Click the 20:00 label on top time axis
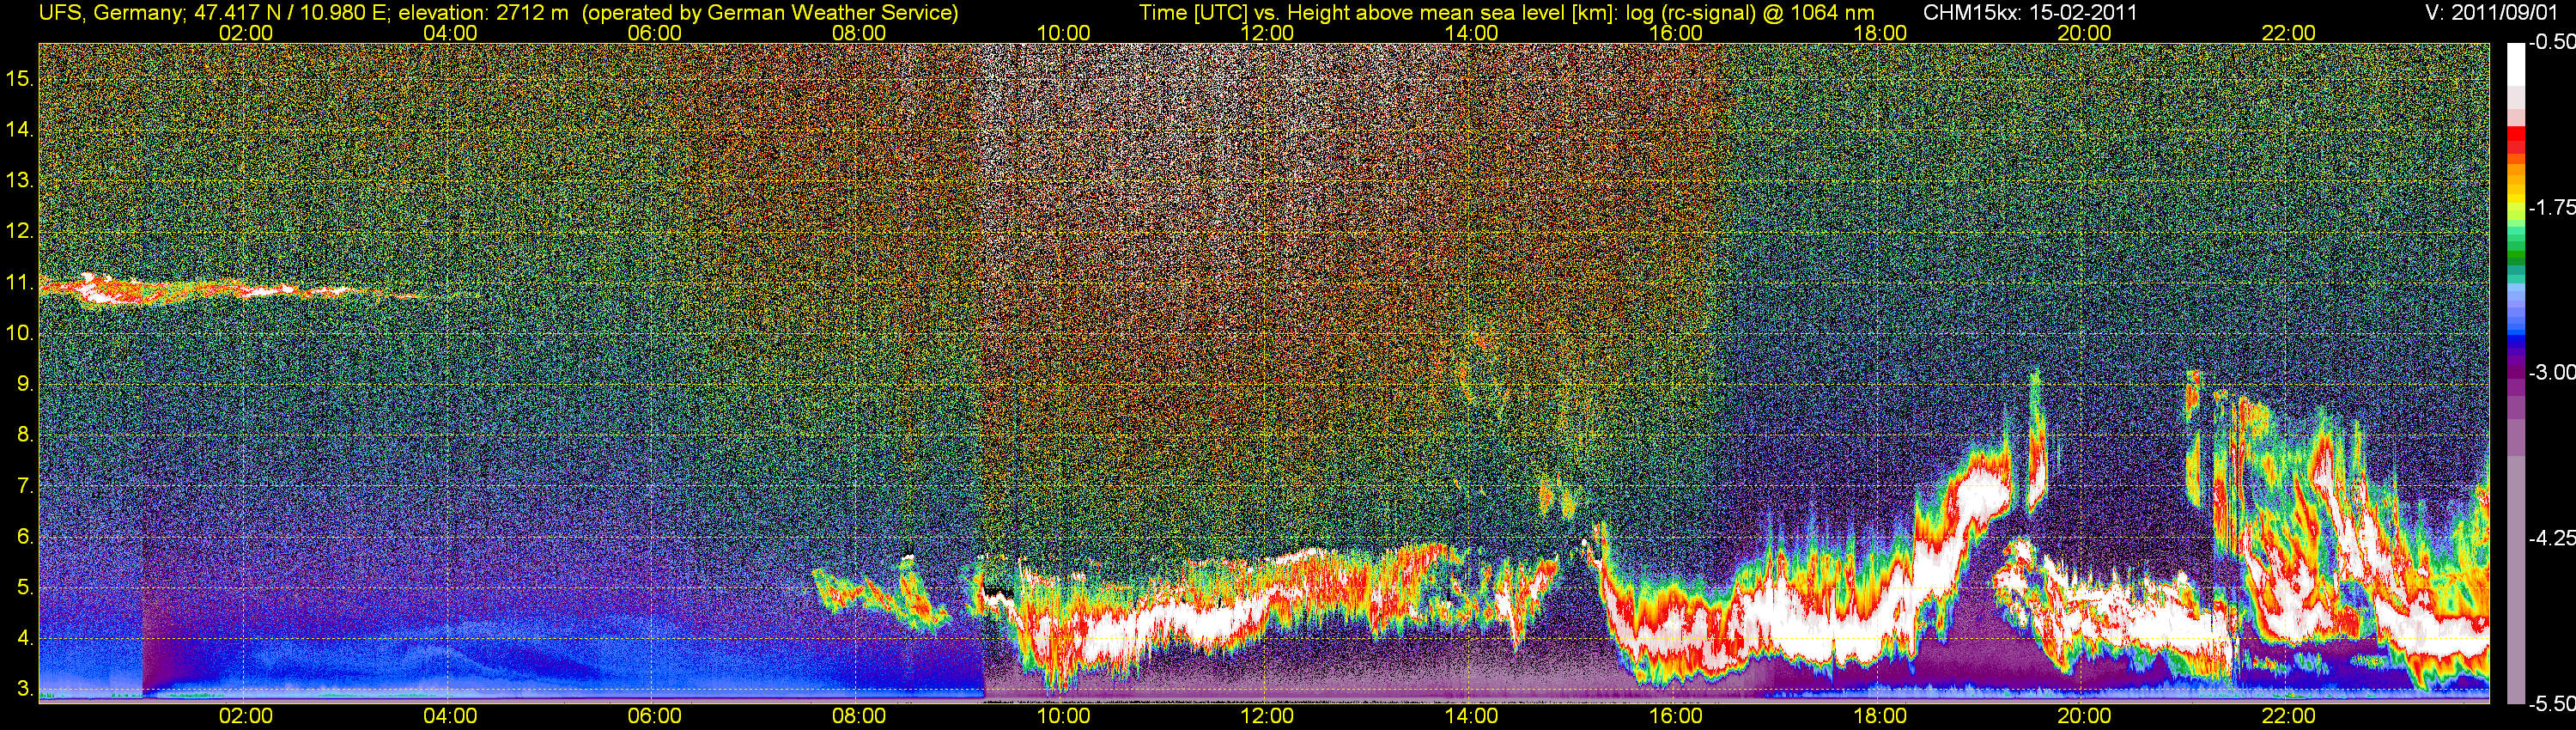The image size is (2576, 730). click(2084, 33)
